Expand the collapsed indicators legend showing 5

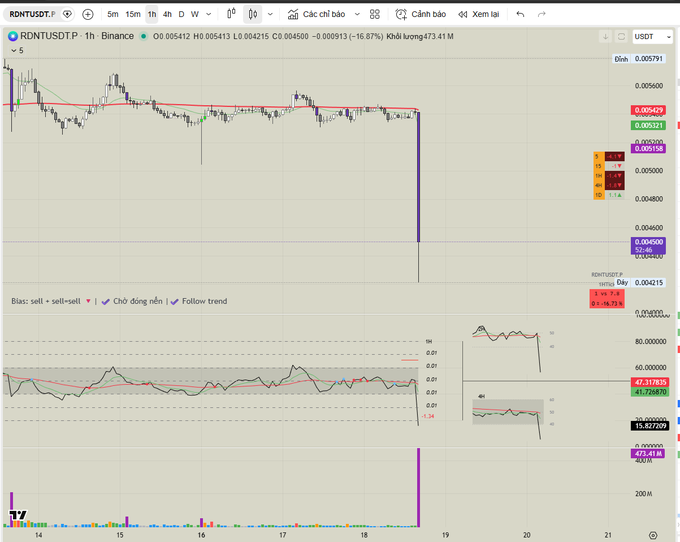point(14,49)
